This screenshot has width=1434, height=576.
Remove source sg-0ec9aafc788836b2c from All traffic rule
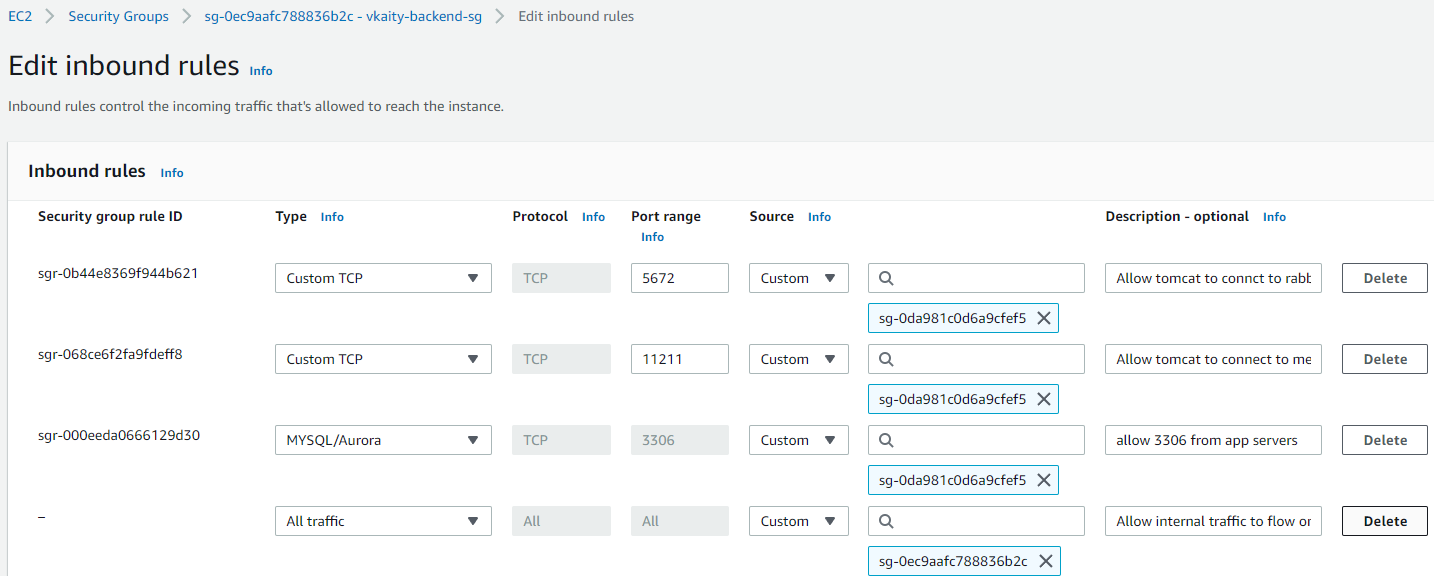pyautogui.click(x=1045, y=561)
